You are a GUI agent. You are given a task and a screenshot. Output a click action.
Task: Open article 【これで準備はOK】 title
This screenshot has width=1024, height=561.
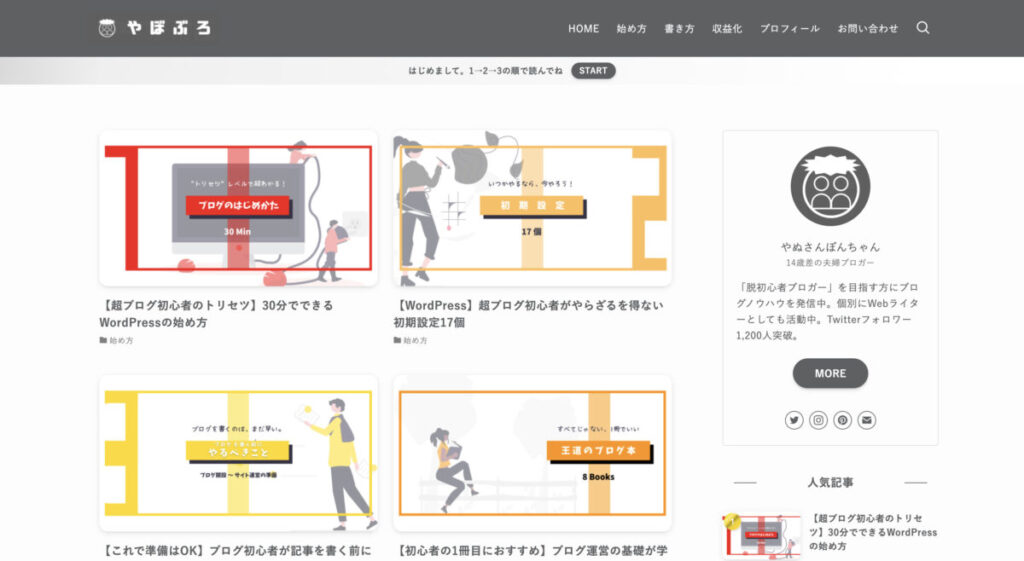coord(236,551)
